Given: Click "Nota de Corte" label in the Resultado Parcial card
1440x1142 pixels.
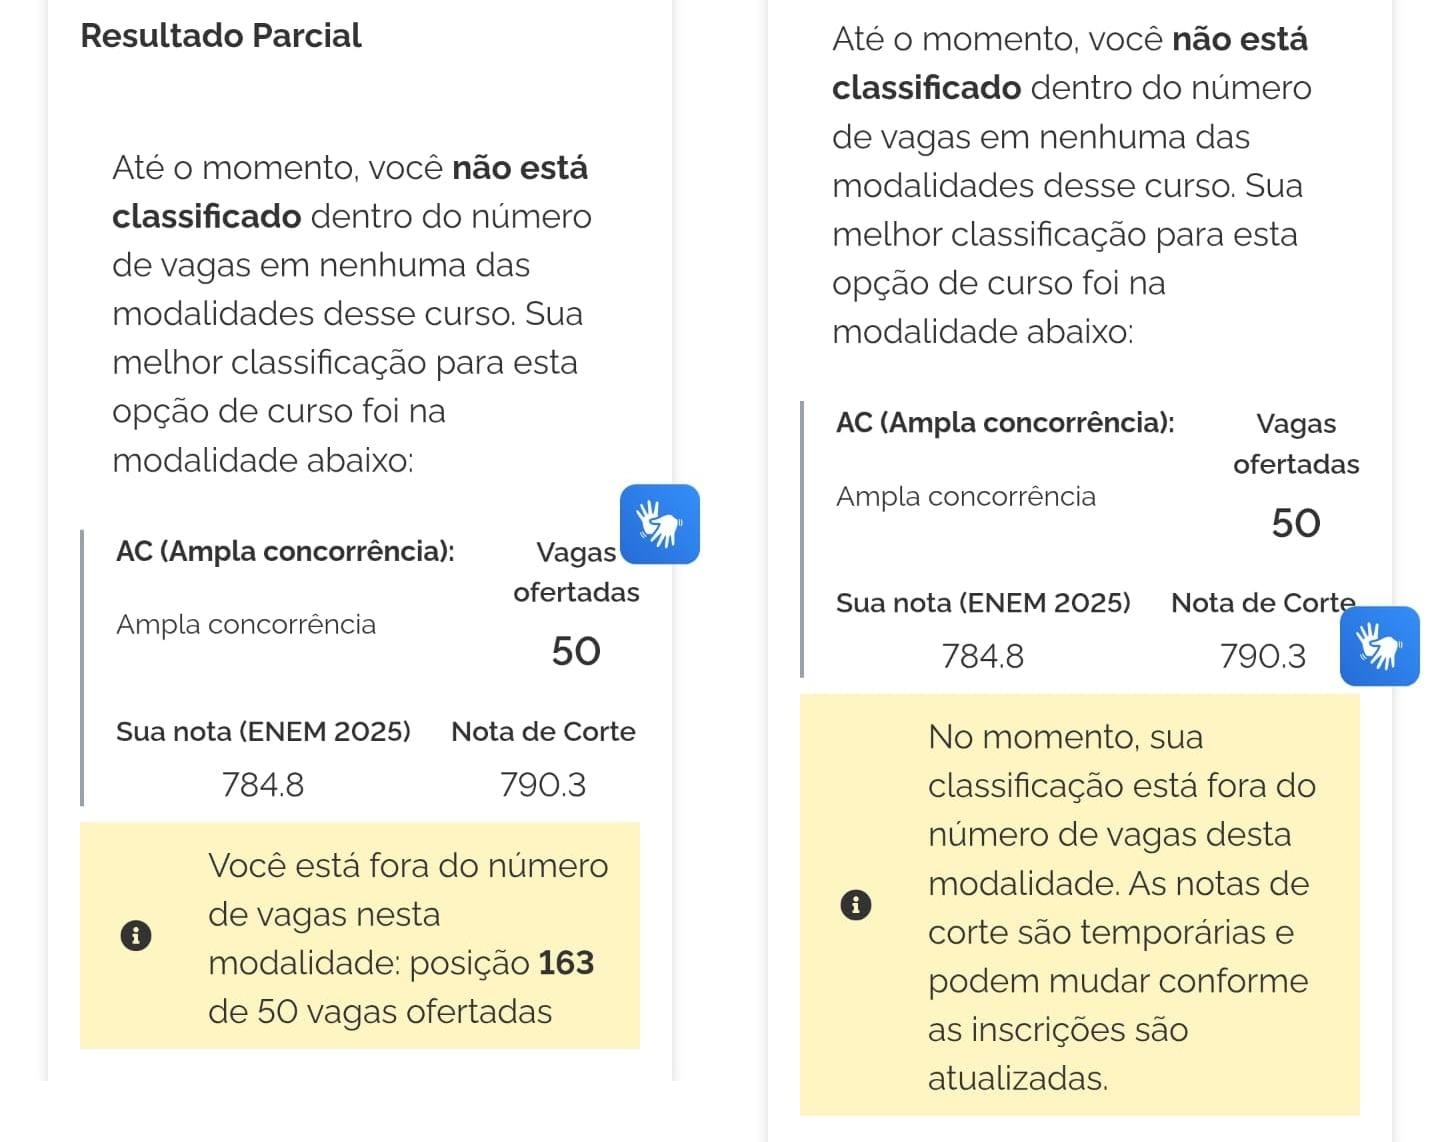Looking at the screenshot, I should point(543,732).
